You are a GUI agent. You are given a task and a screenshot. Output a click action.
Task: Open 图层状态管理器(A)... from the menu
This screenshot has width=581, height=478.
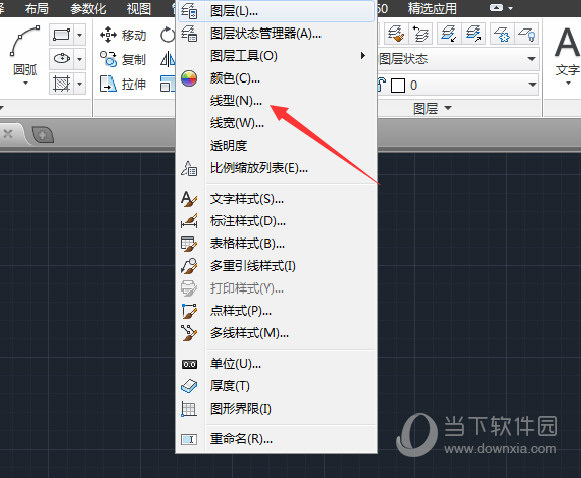coord(276,34)
